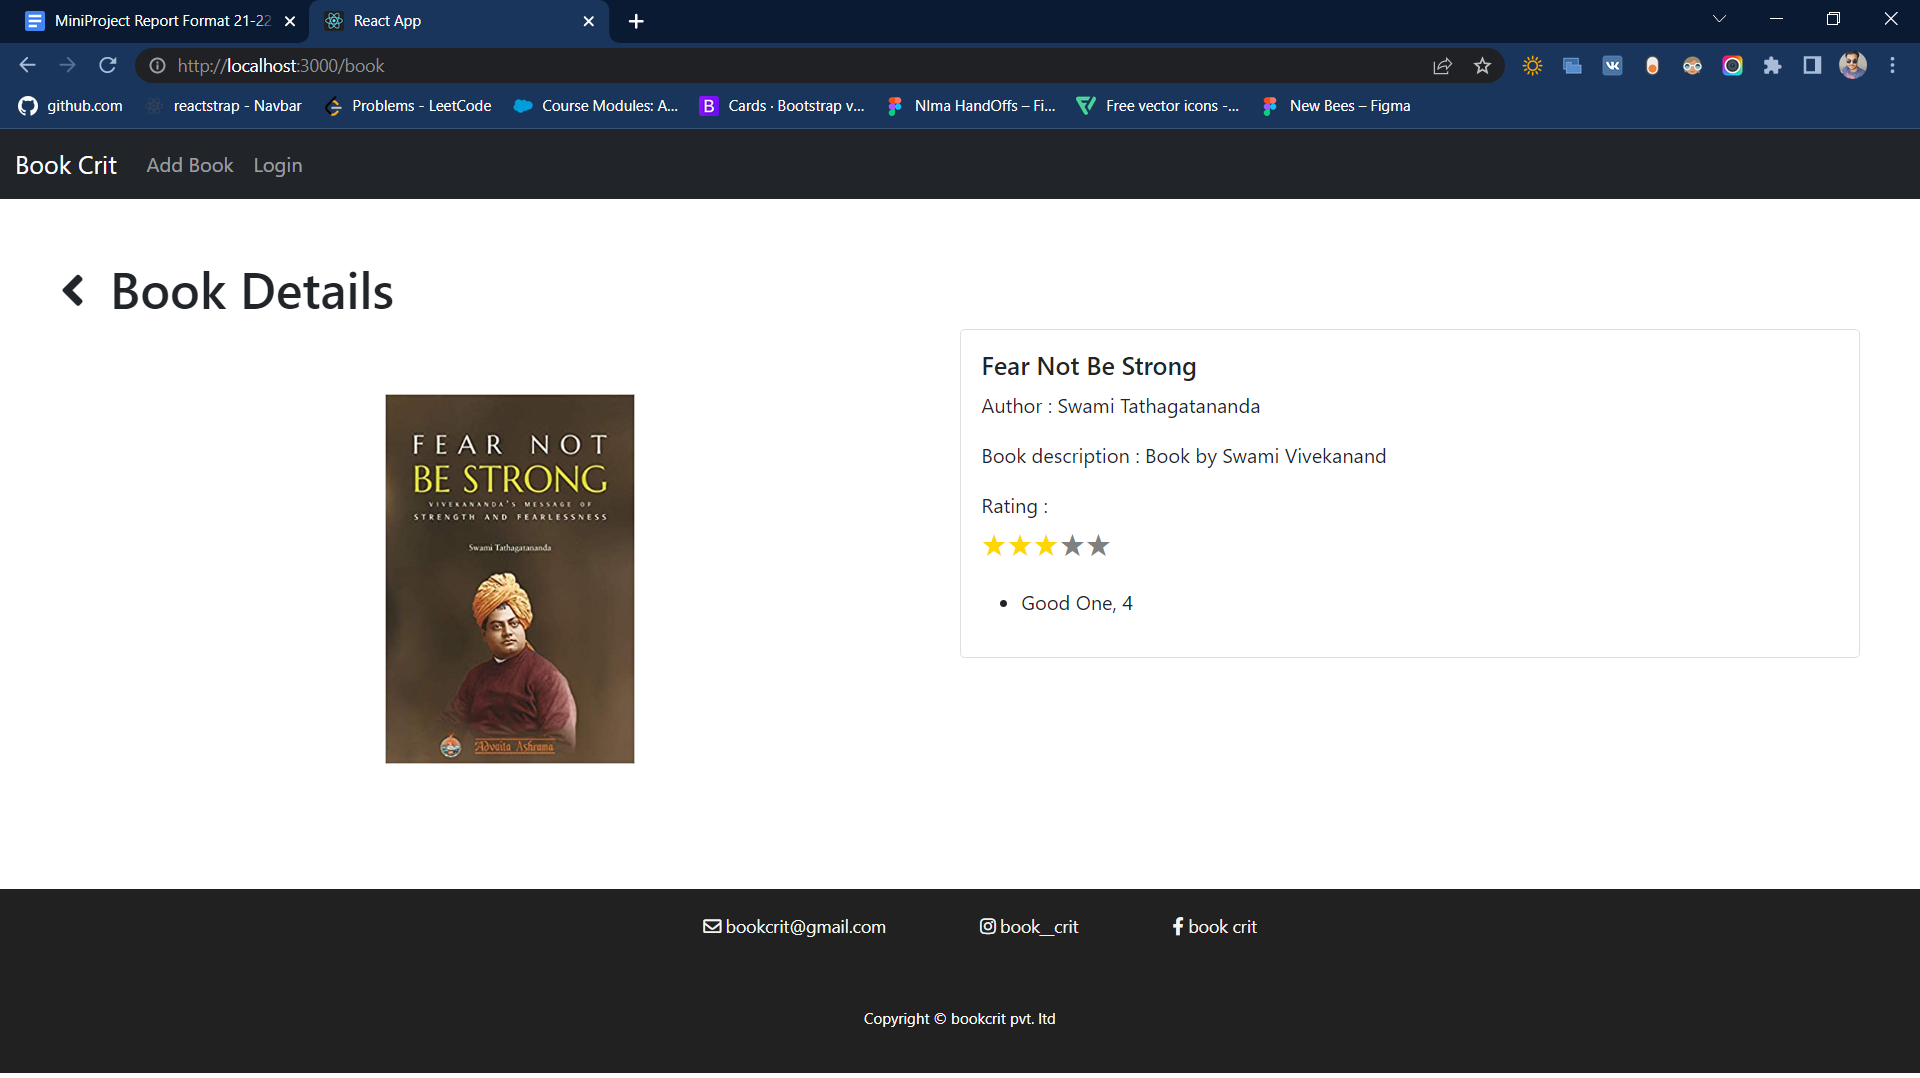Click the colorful ring extension icon
1920x1078 pixels.
[x=1732, y=66]
